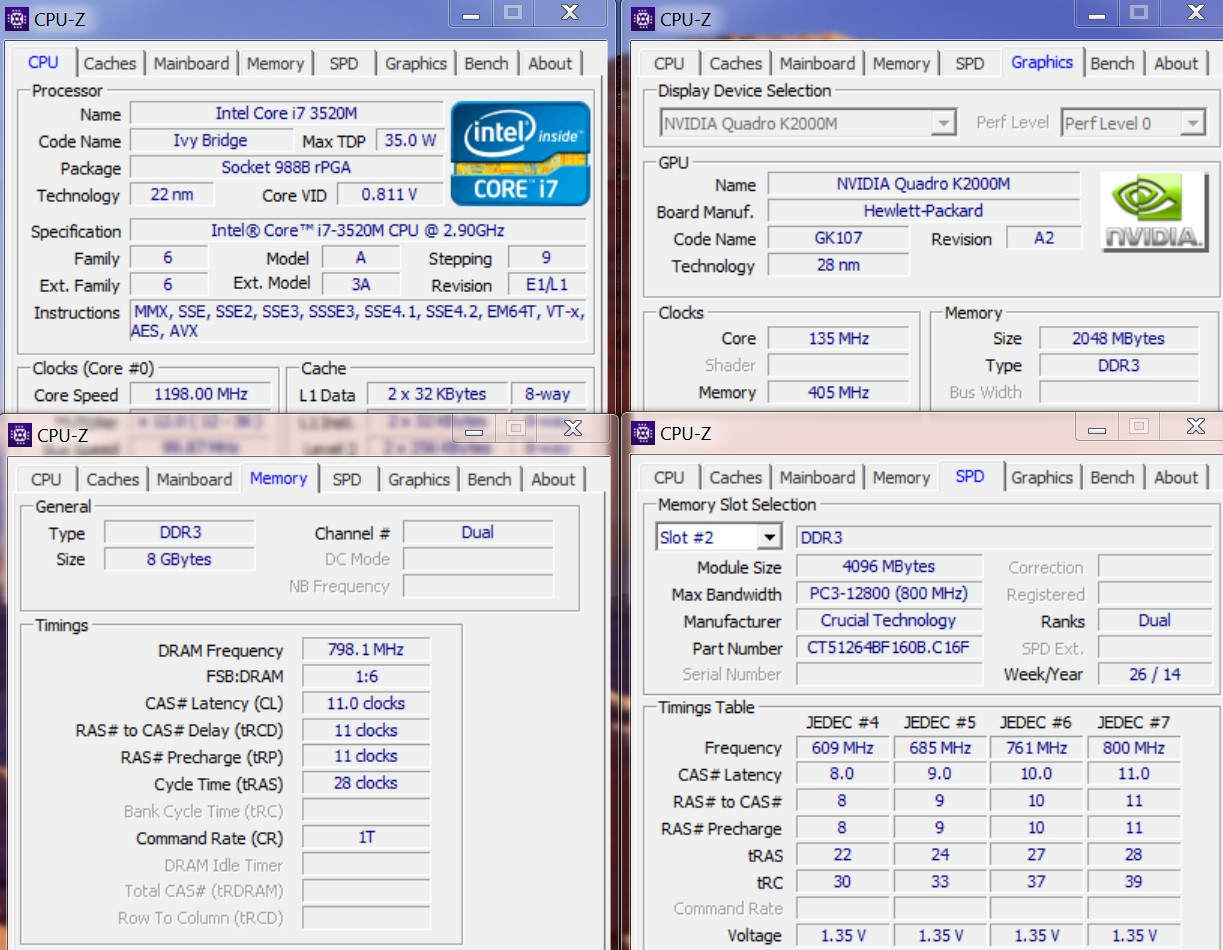Click the FSB:DRAM value '1:6'
Image resolution: width=1223 pixels, height=950 pixels.
pos(365,676)
